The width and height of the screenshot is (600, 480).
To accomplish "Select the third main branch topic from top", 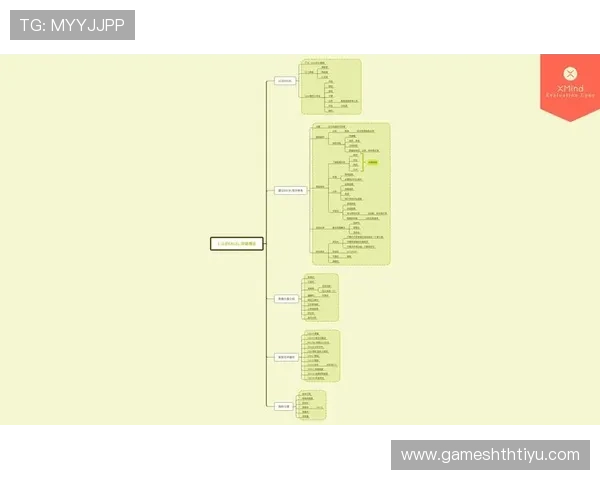I will 286,298.
